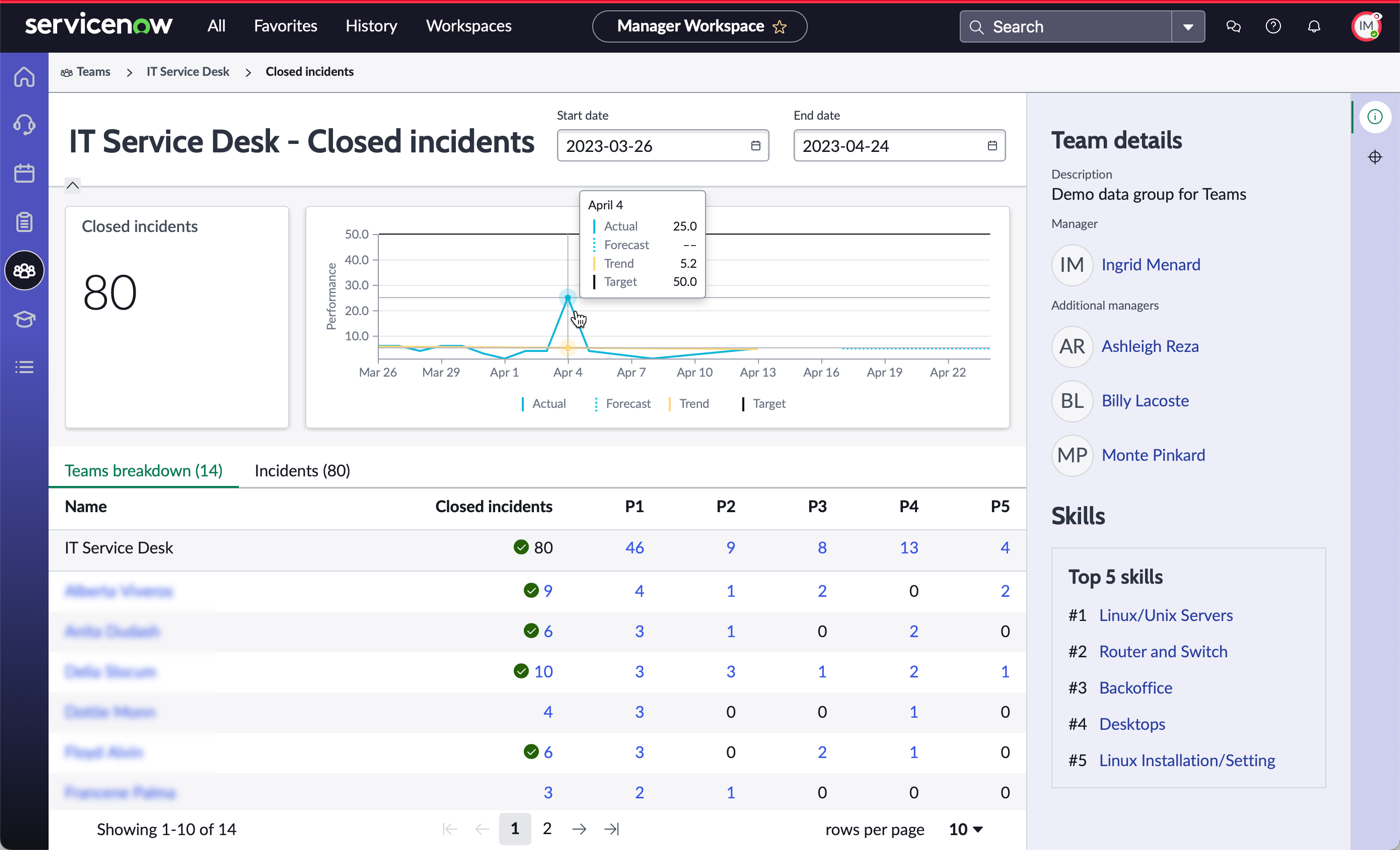Select the crosshair target icon in the contextual sidebar
The height and width of the screenshot is (850, 1400).
[x=1375, y=157]
